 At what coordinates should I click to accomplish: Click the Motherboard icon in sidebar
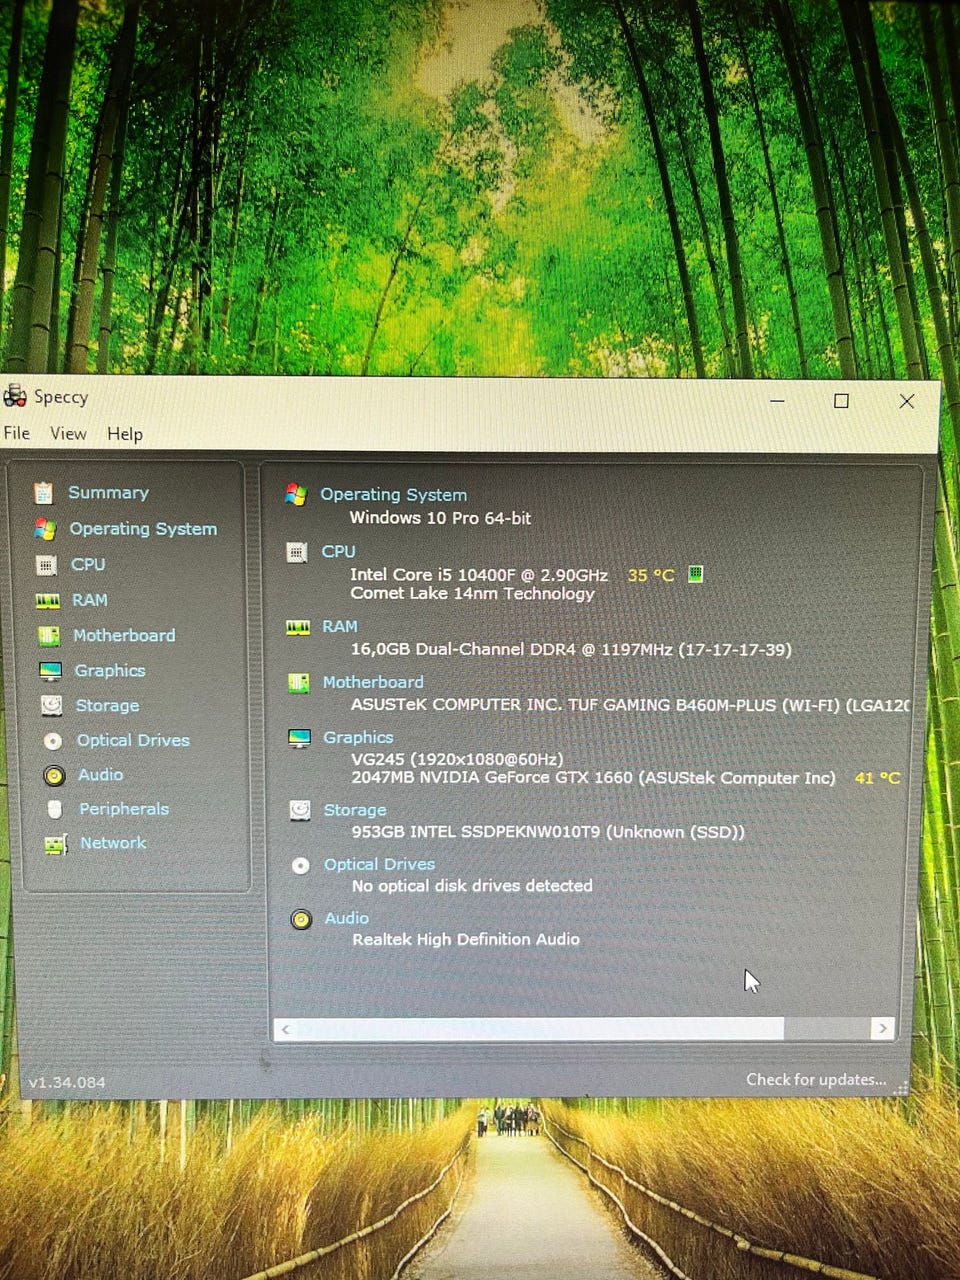tap(48, 636)
